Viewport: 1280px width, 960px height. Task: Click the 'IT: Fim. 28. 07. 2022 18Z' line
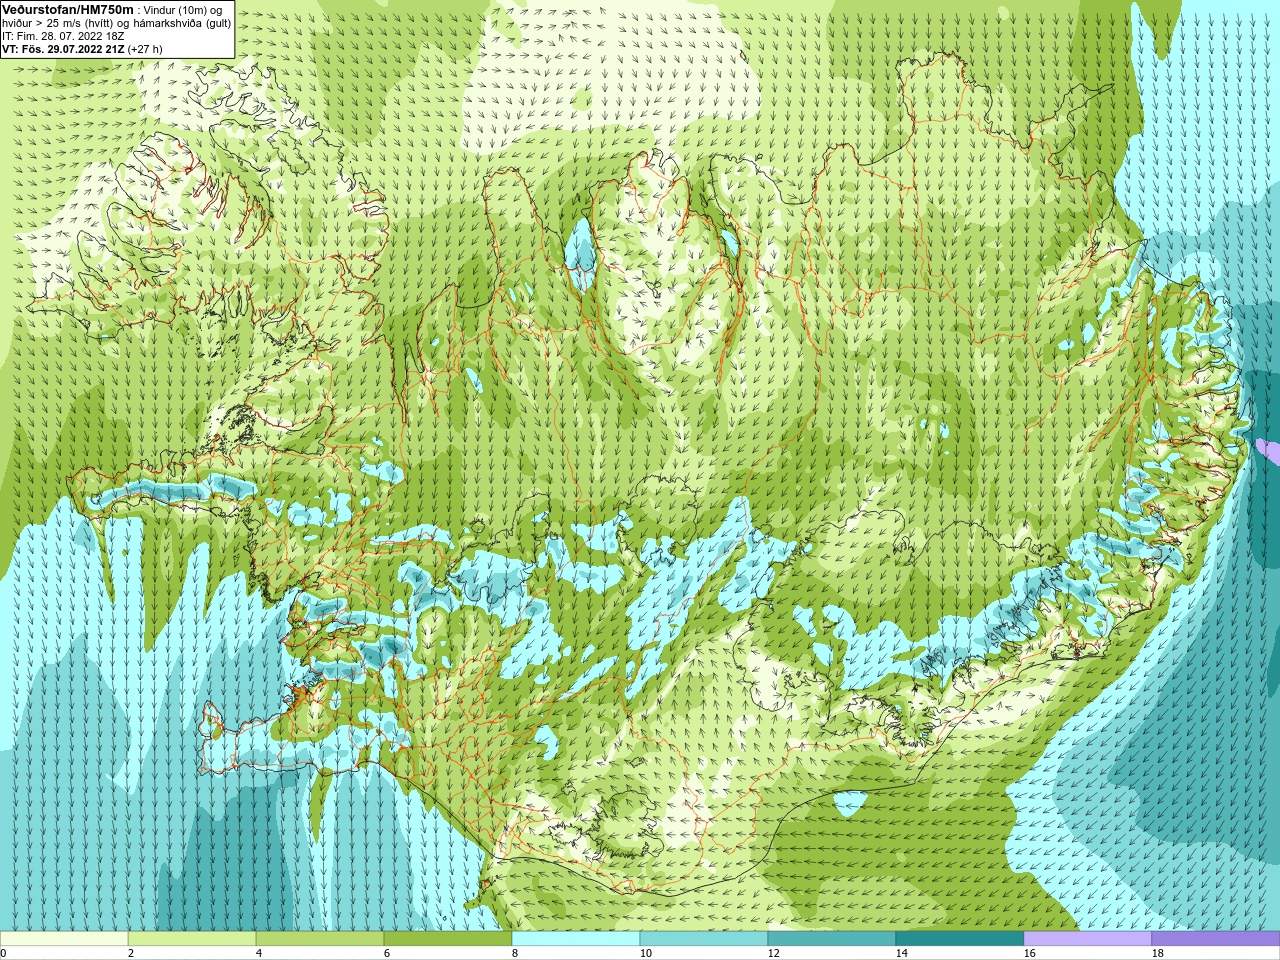click(64, 35)
